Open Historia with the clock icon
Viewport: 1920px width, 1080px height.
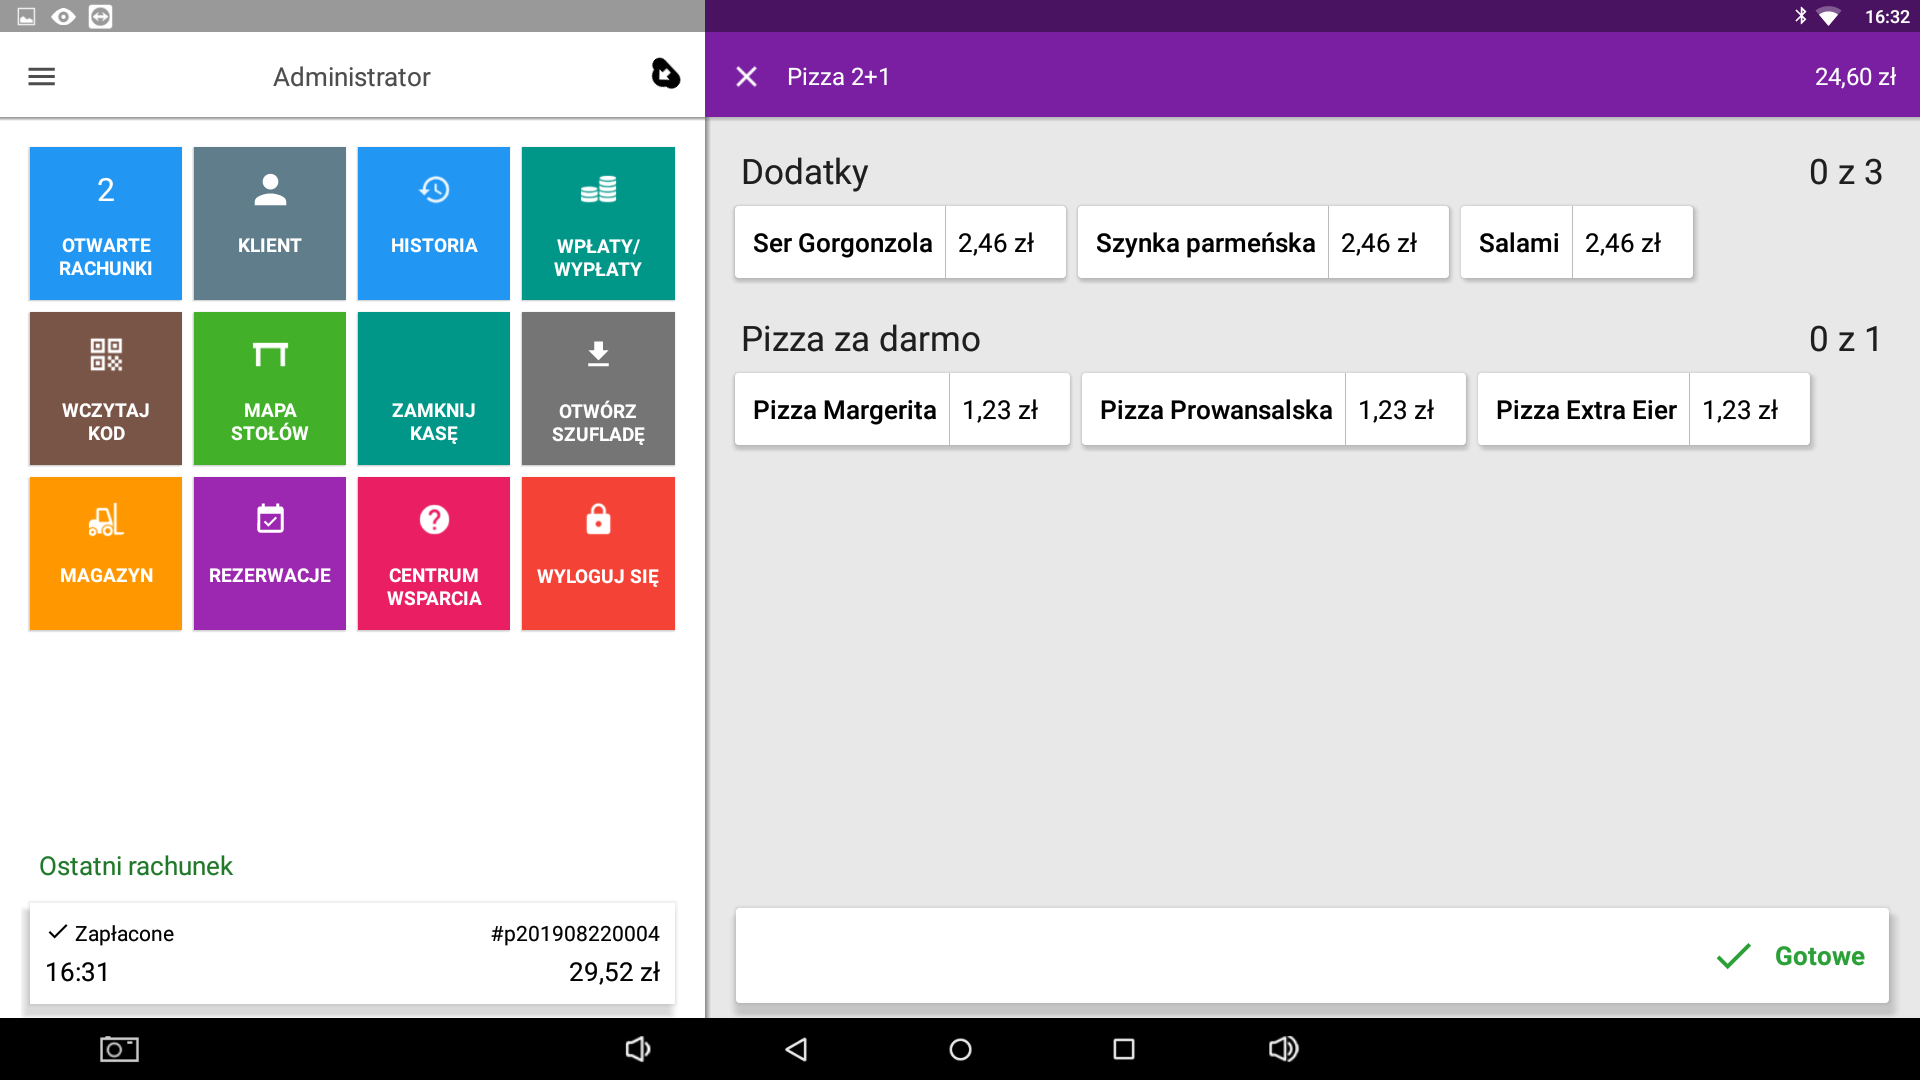(433, 223)
